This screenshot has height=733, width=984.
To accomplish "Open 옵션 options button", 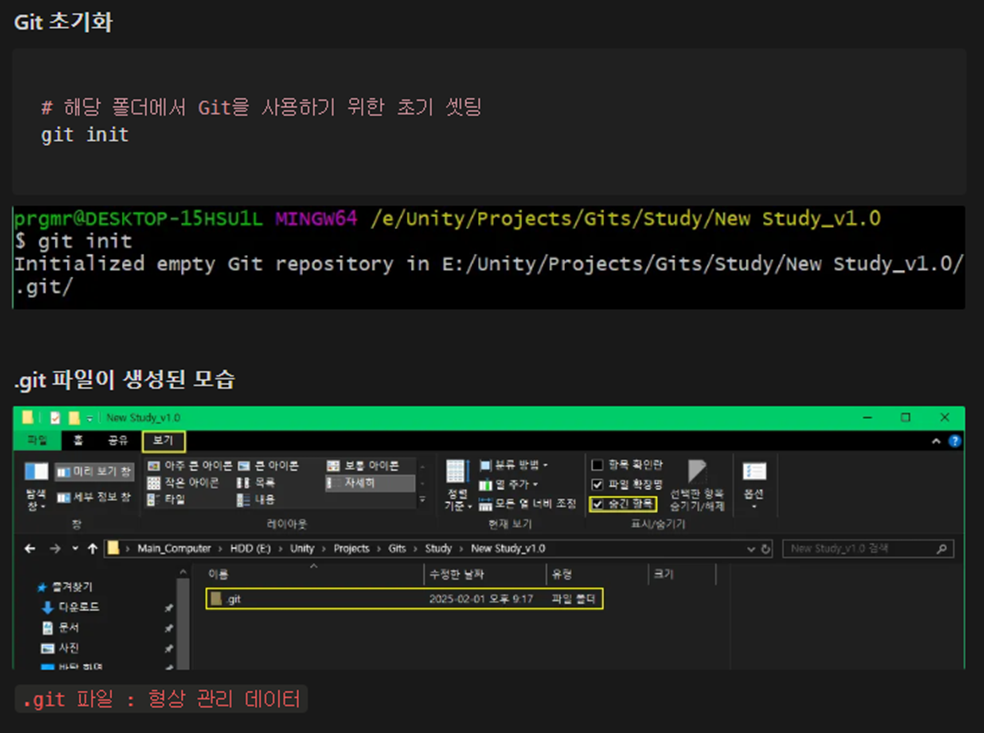I will [x=754, y=484].
